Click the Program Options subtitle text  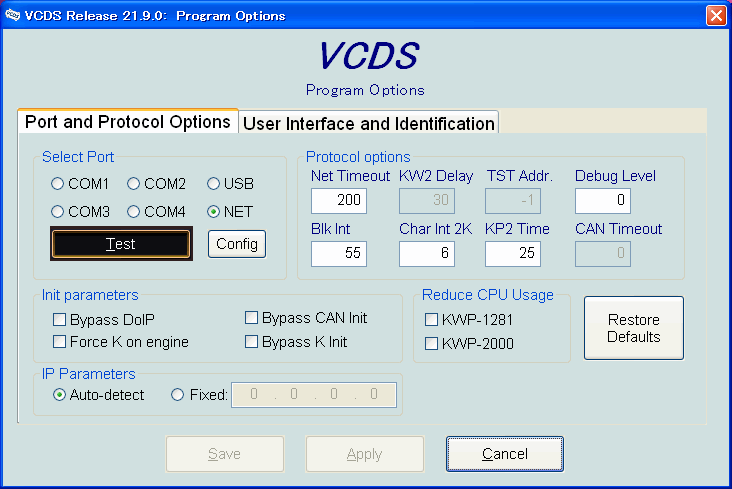pyautogui.click(x=365, y=90)
